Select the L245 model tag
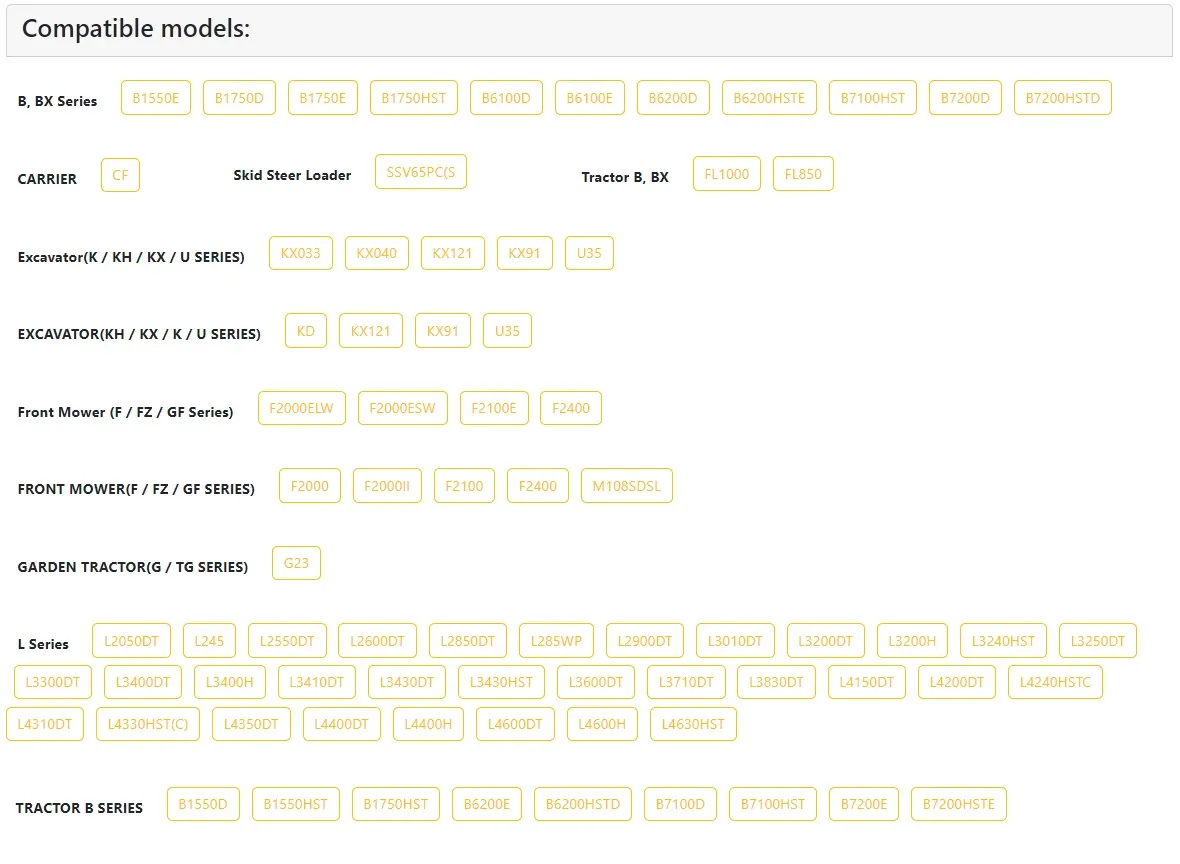The height and width of the screenshot is (864, 1180). pos(209,641)
